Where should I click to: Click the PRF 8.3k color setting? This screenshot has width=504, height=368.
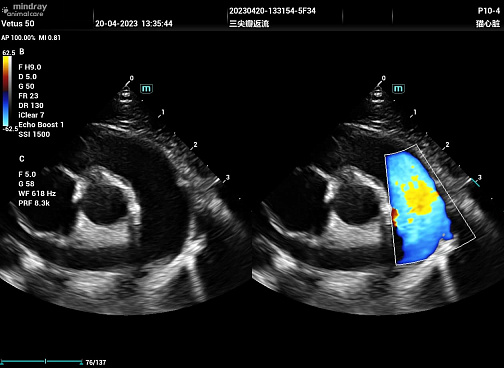tap(34, 203)
